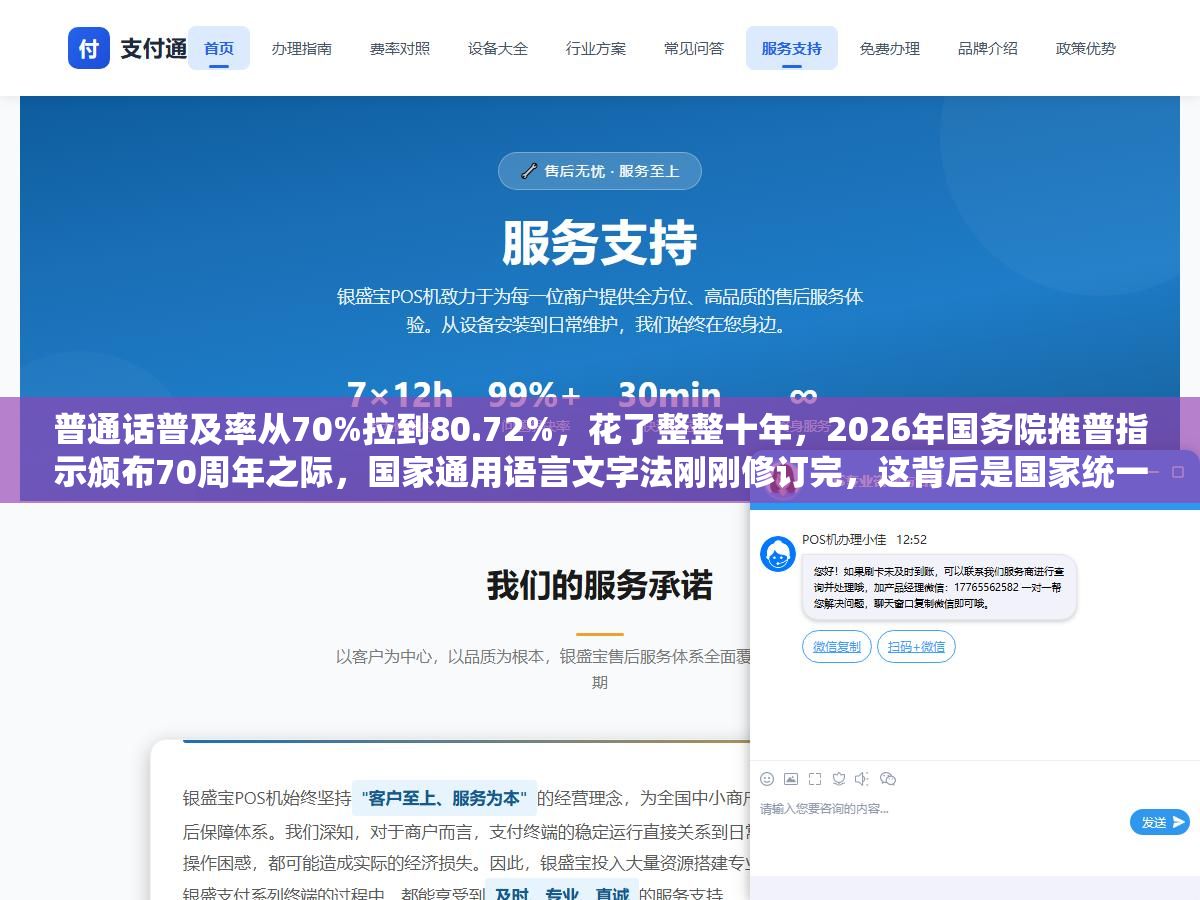
Task: Open 设备大全 in navigation
Action: click(x=498, y=48)
